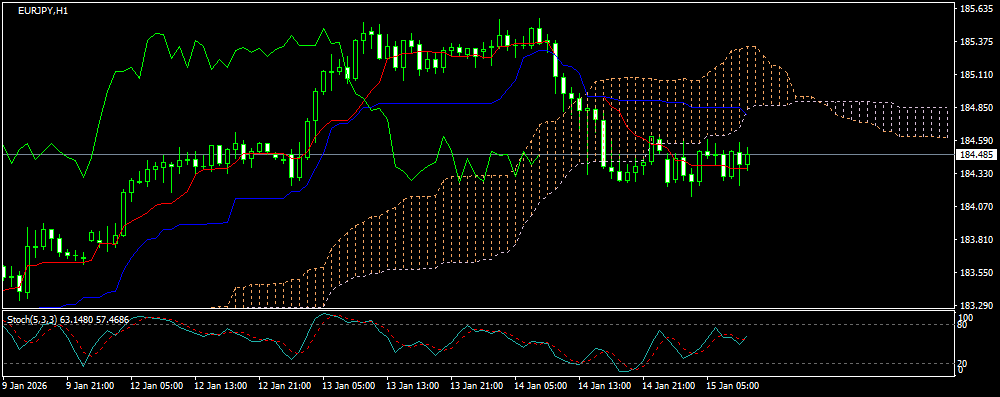Click the 15 Jan 05:00 time label
1000x397 pixels.
coord(732,386)
